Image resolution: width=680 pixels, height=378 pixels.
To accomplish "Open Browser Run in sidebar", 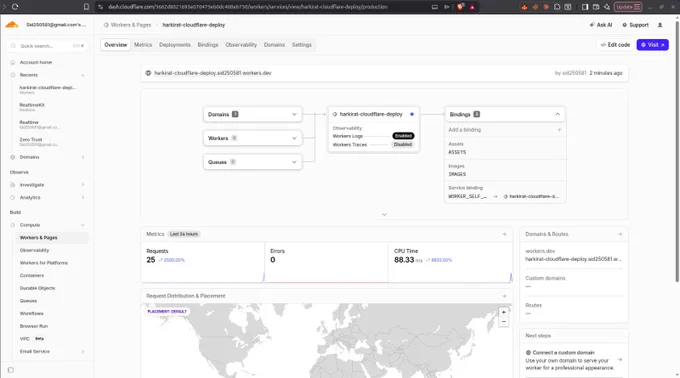I will [x=34, y=326].
